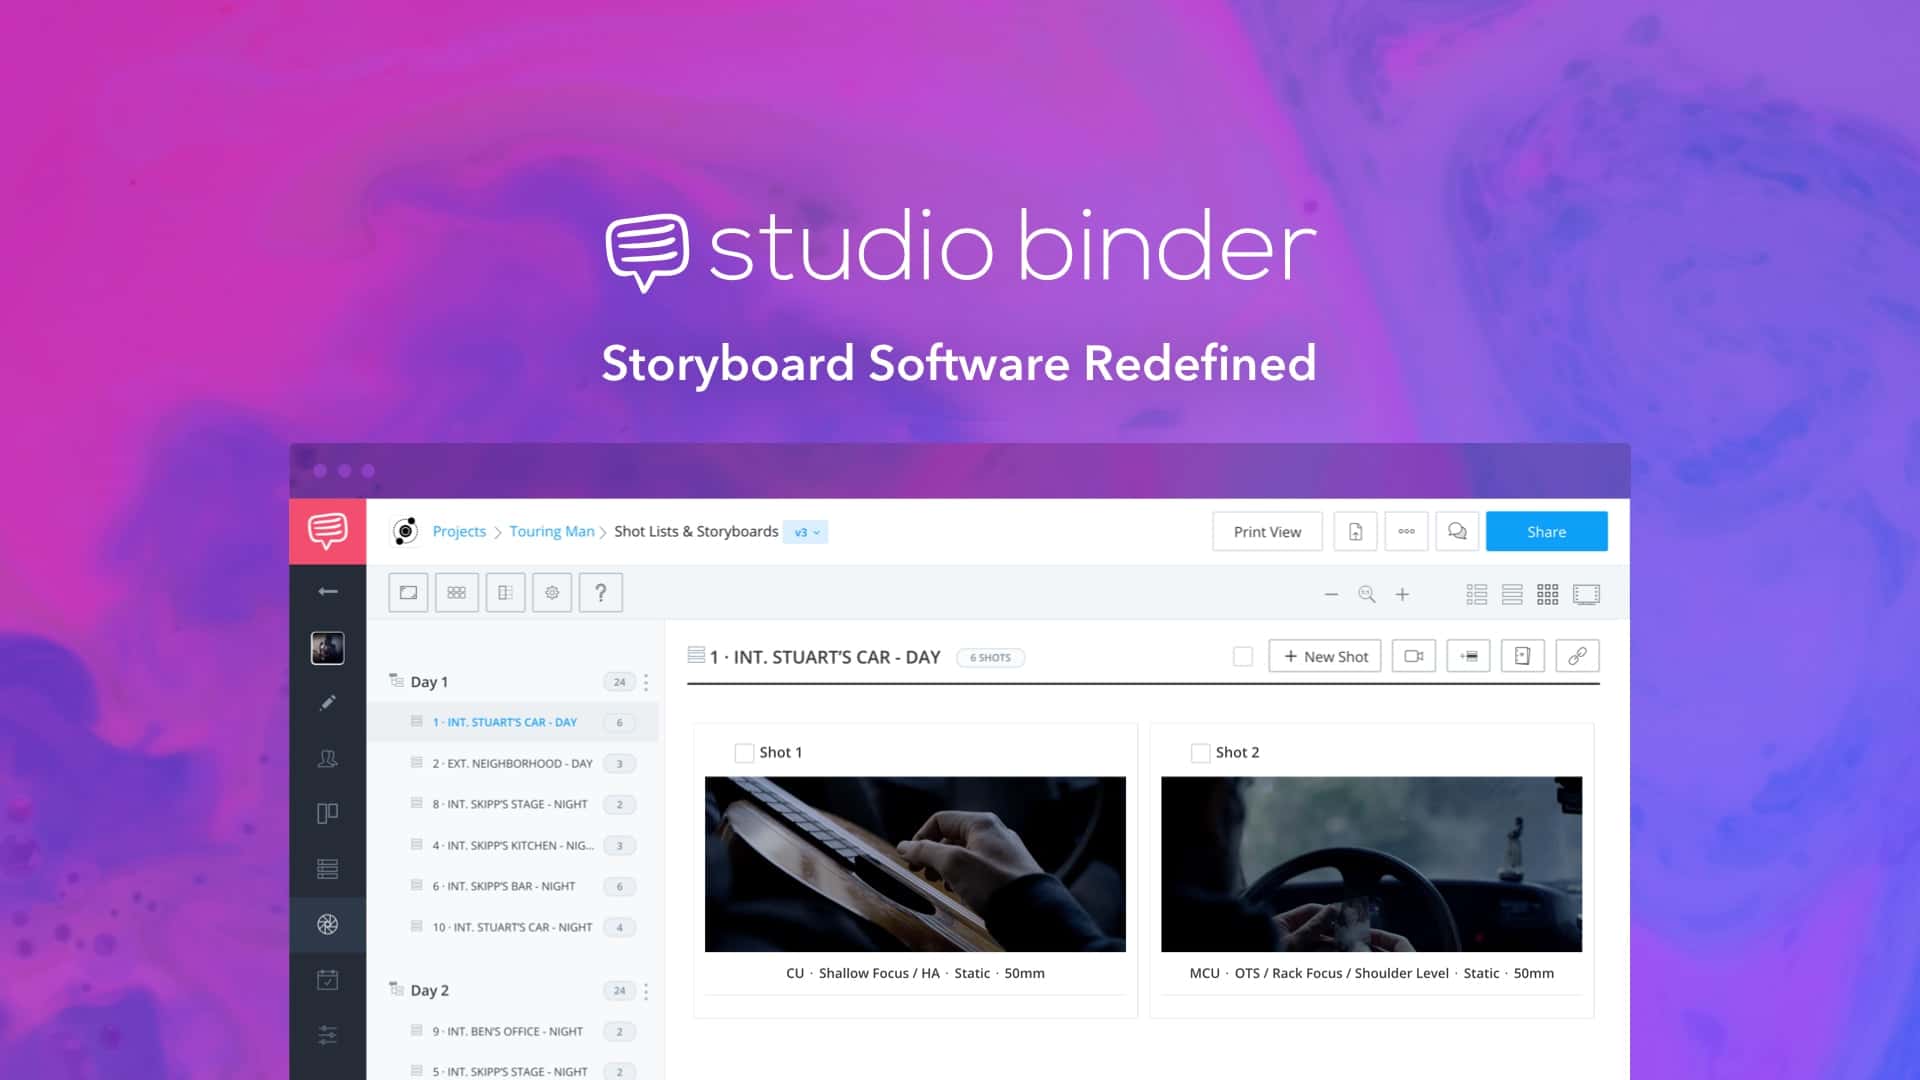
Task: Click the Print View button
Action: 1267,531
